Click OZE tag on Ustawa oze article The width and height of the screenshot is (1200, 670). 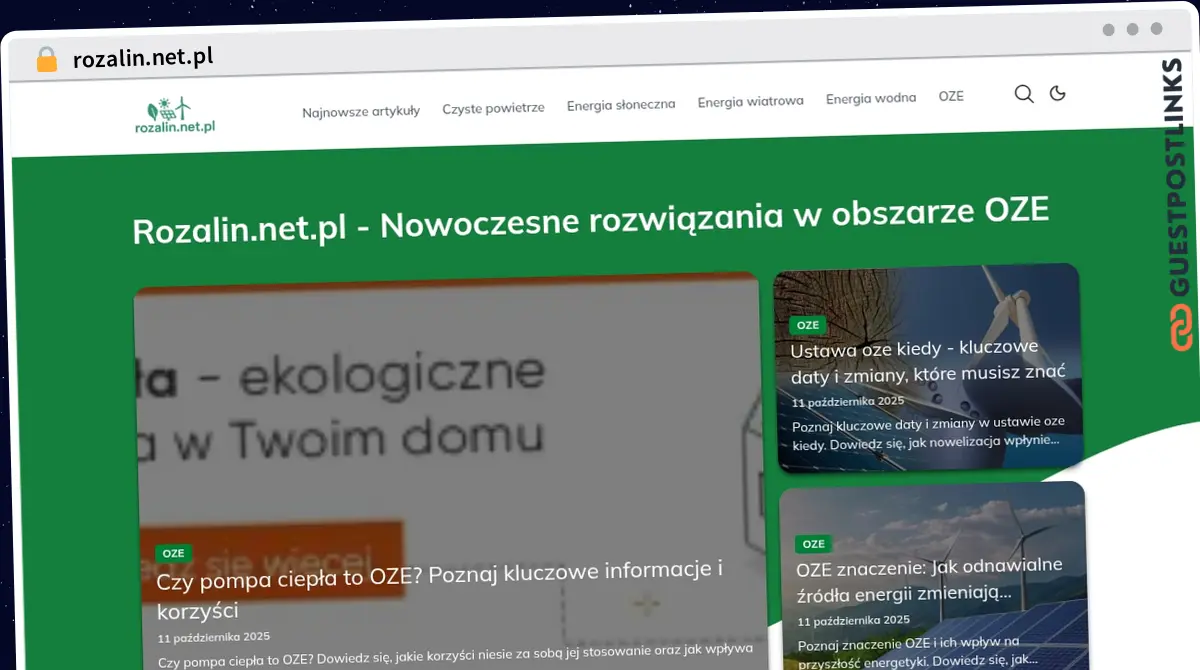(x=808, y=325)
